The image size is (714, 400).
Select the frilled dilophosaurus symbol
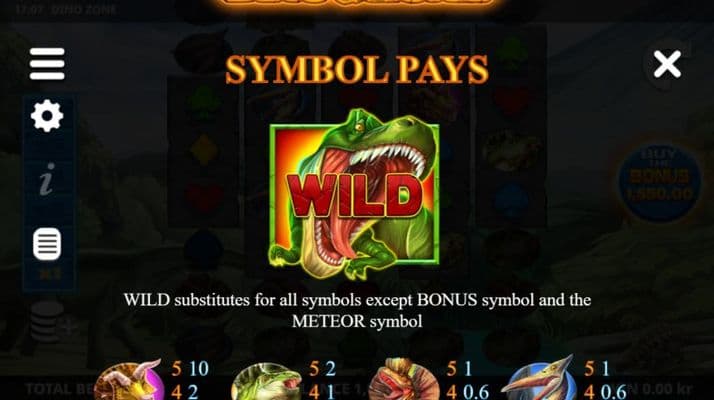pos(403,380)
